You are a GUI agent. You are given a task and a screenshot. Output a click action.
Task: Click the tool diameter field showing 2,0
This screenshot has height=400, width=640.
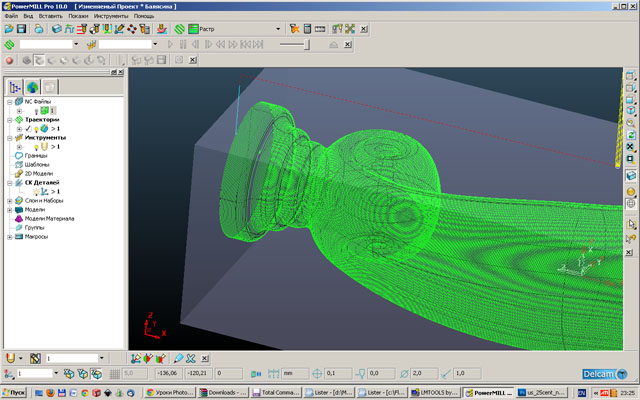pos(424,373)
